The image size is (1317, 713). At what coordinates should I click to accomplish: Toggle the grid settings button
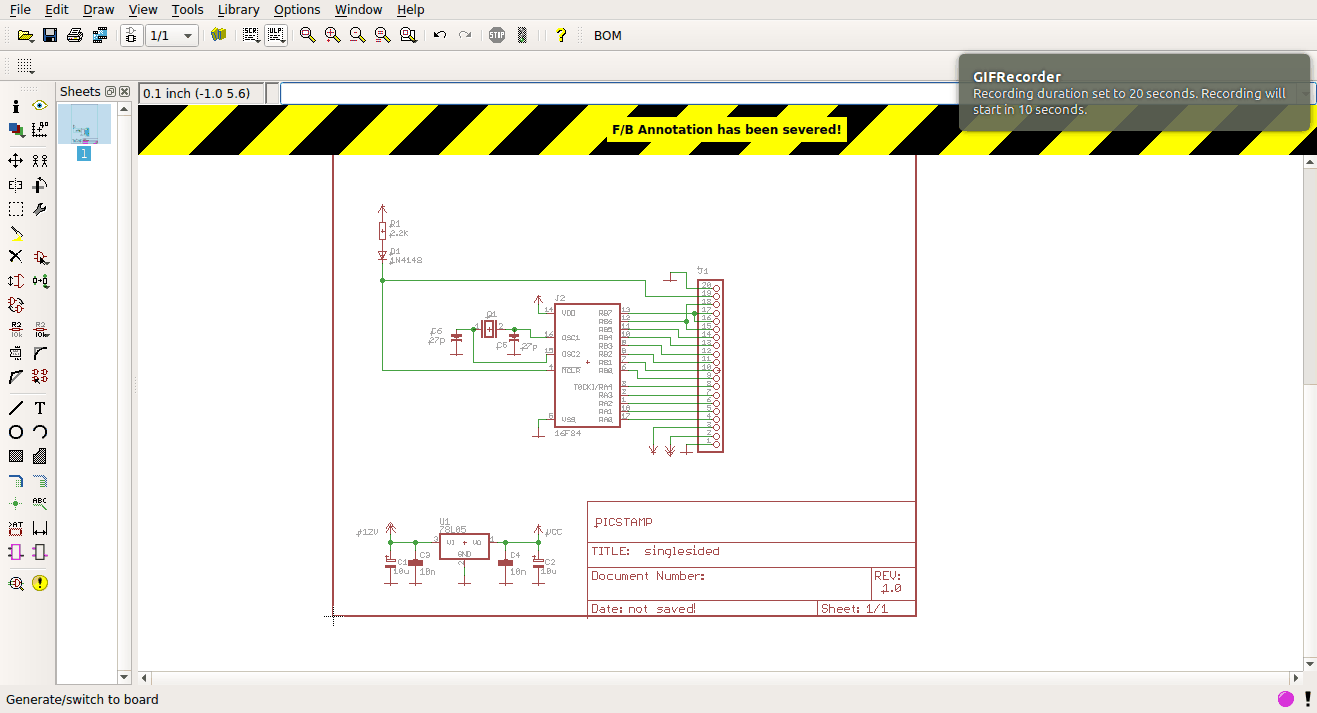click(x=25, y=66)
